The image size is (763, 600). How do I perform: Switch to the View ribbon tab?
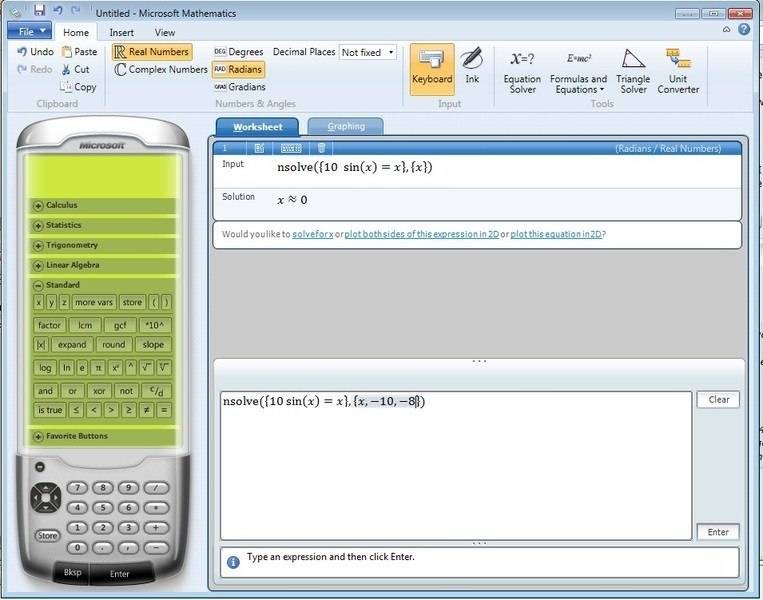click(x=165, y=32)
